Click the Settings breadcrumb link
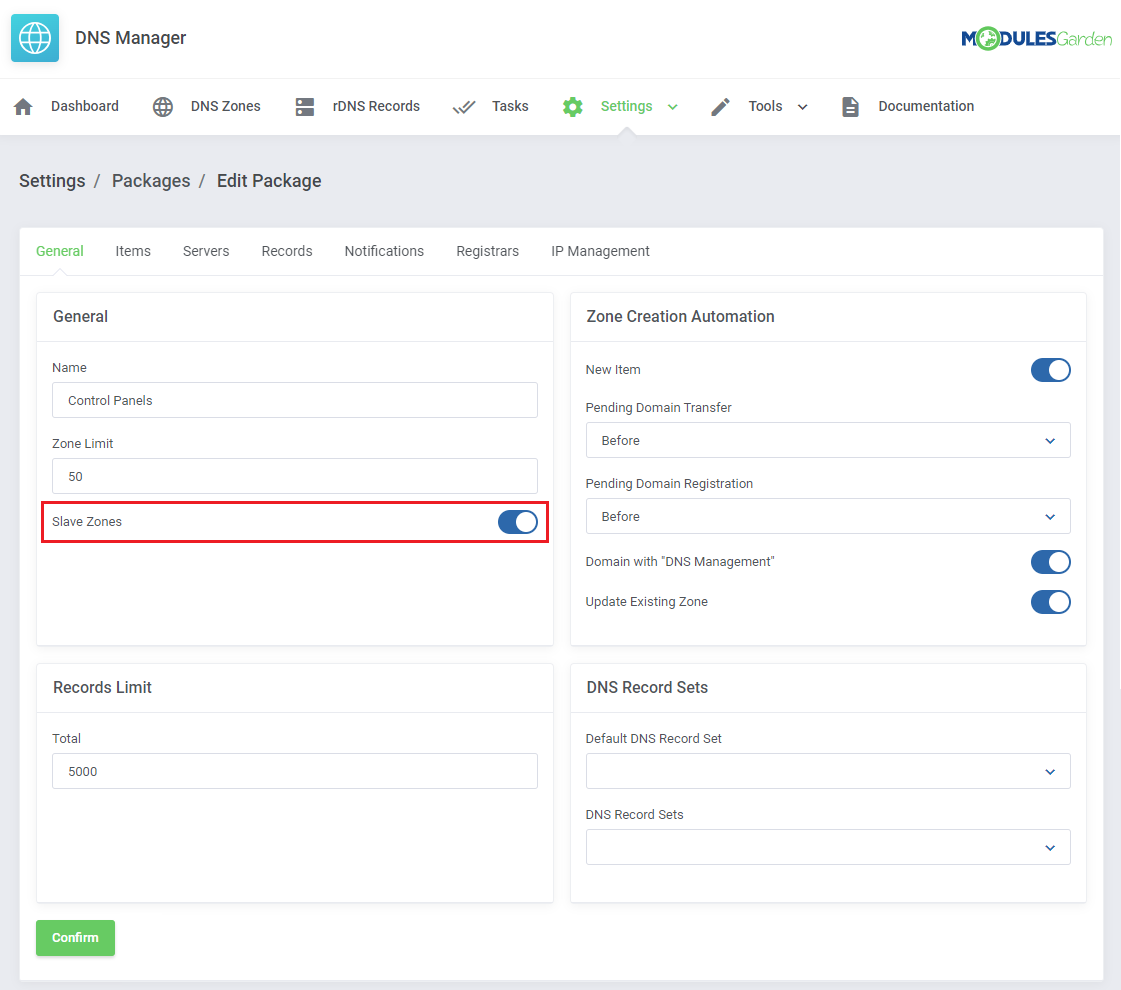Viewport: 1121px width, 990px height. [x=52, y=181]
